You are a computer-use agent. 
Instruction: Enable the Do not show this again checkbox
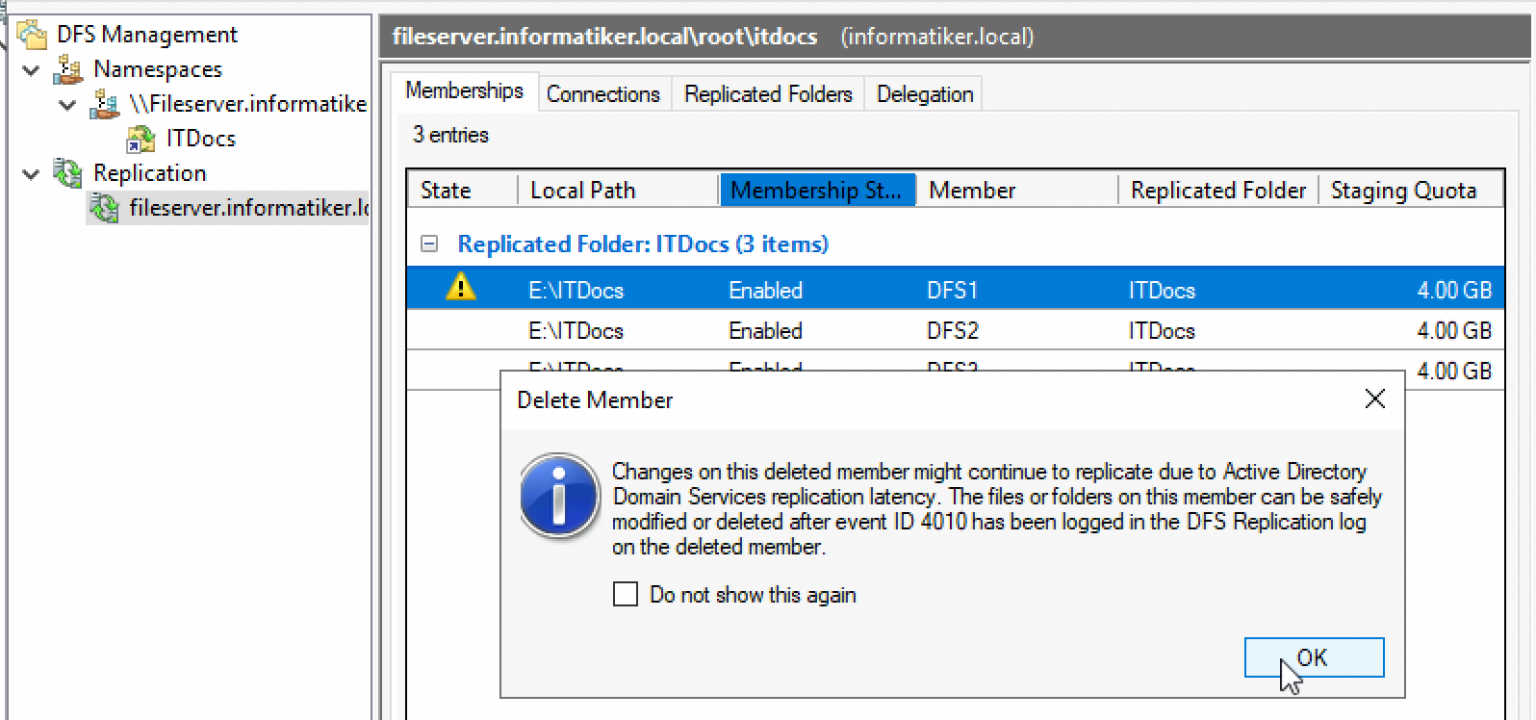point(625,593)
